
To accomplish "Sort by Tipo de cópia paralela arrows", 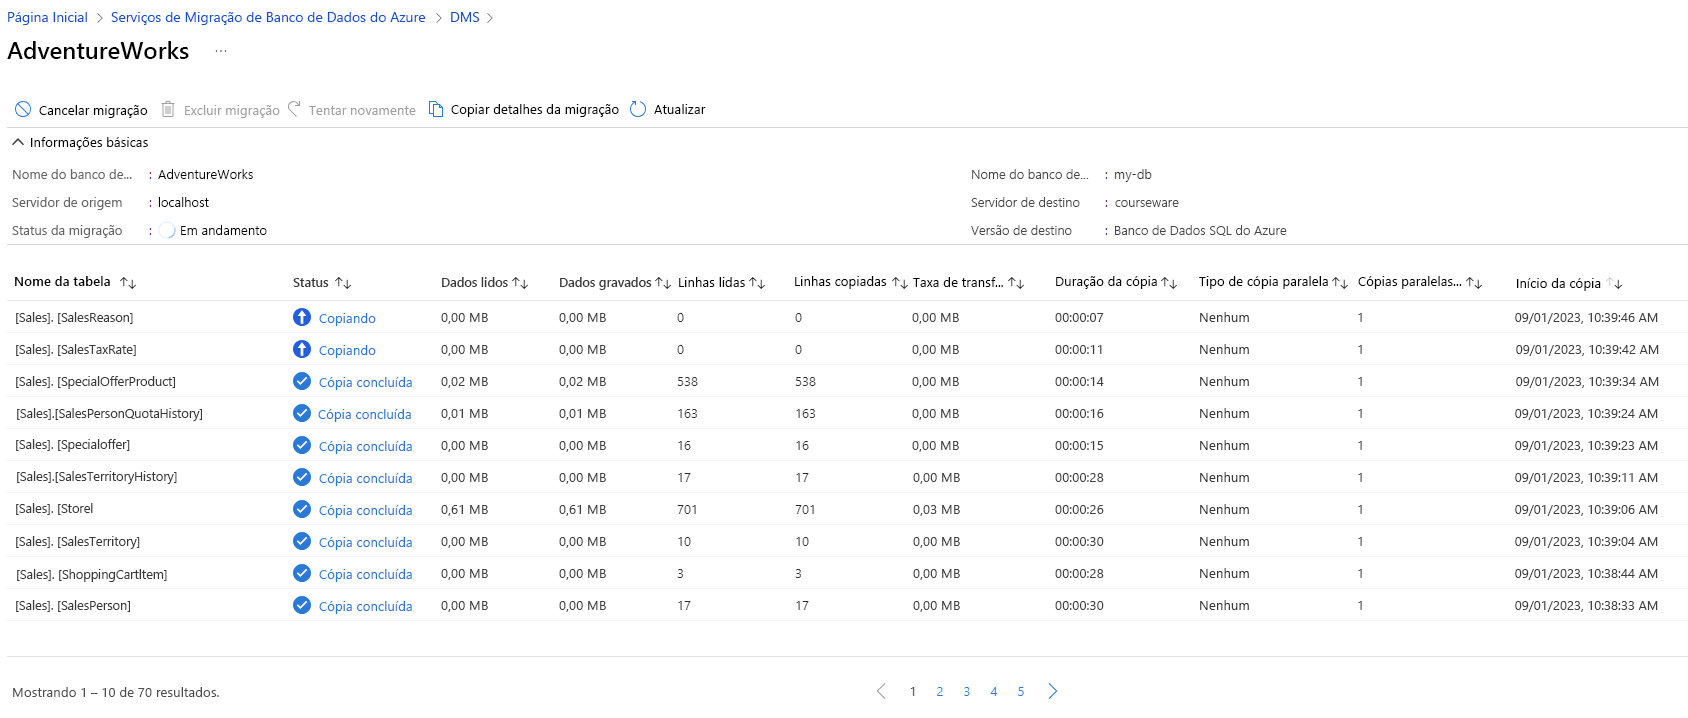I will [1340, 283].
